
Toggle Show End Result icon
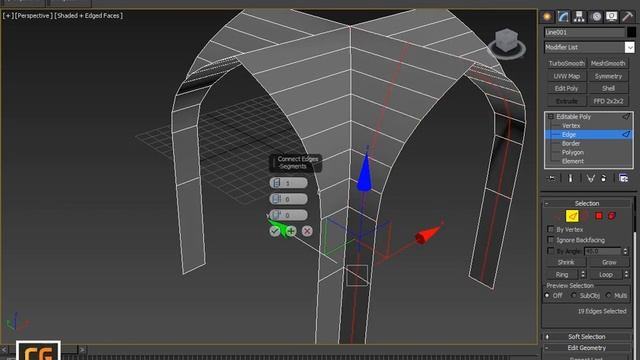point(571,178)
